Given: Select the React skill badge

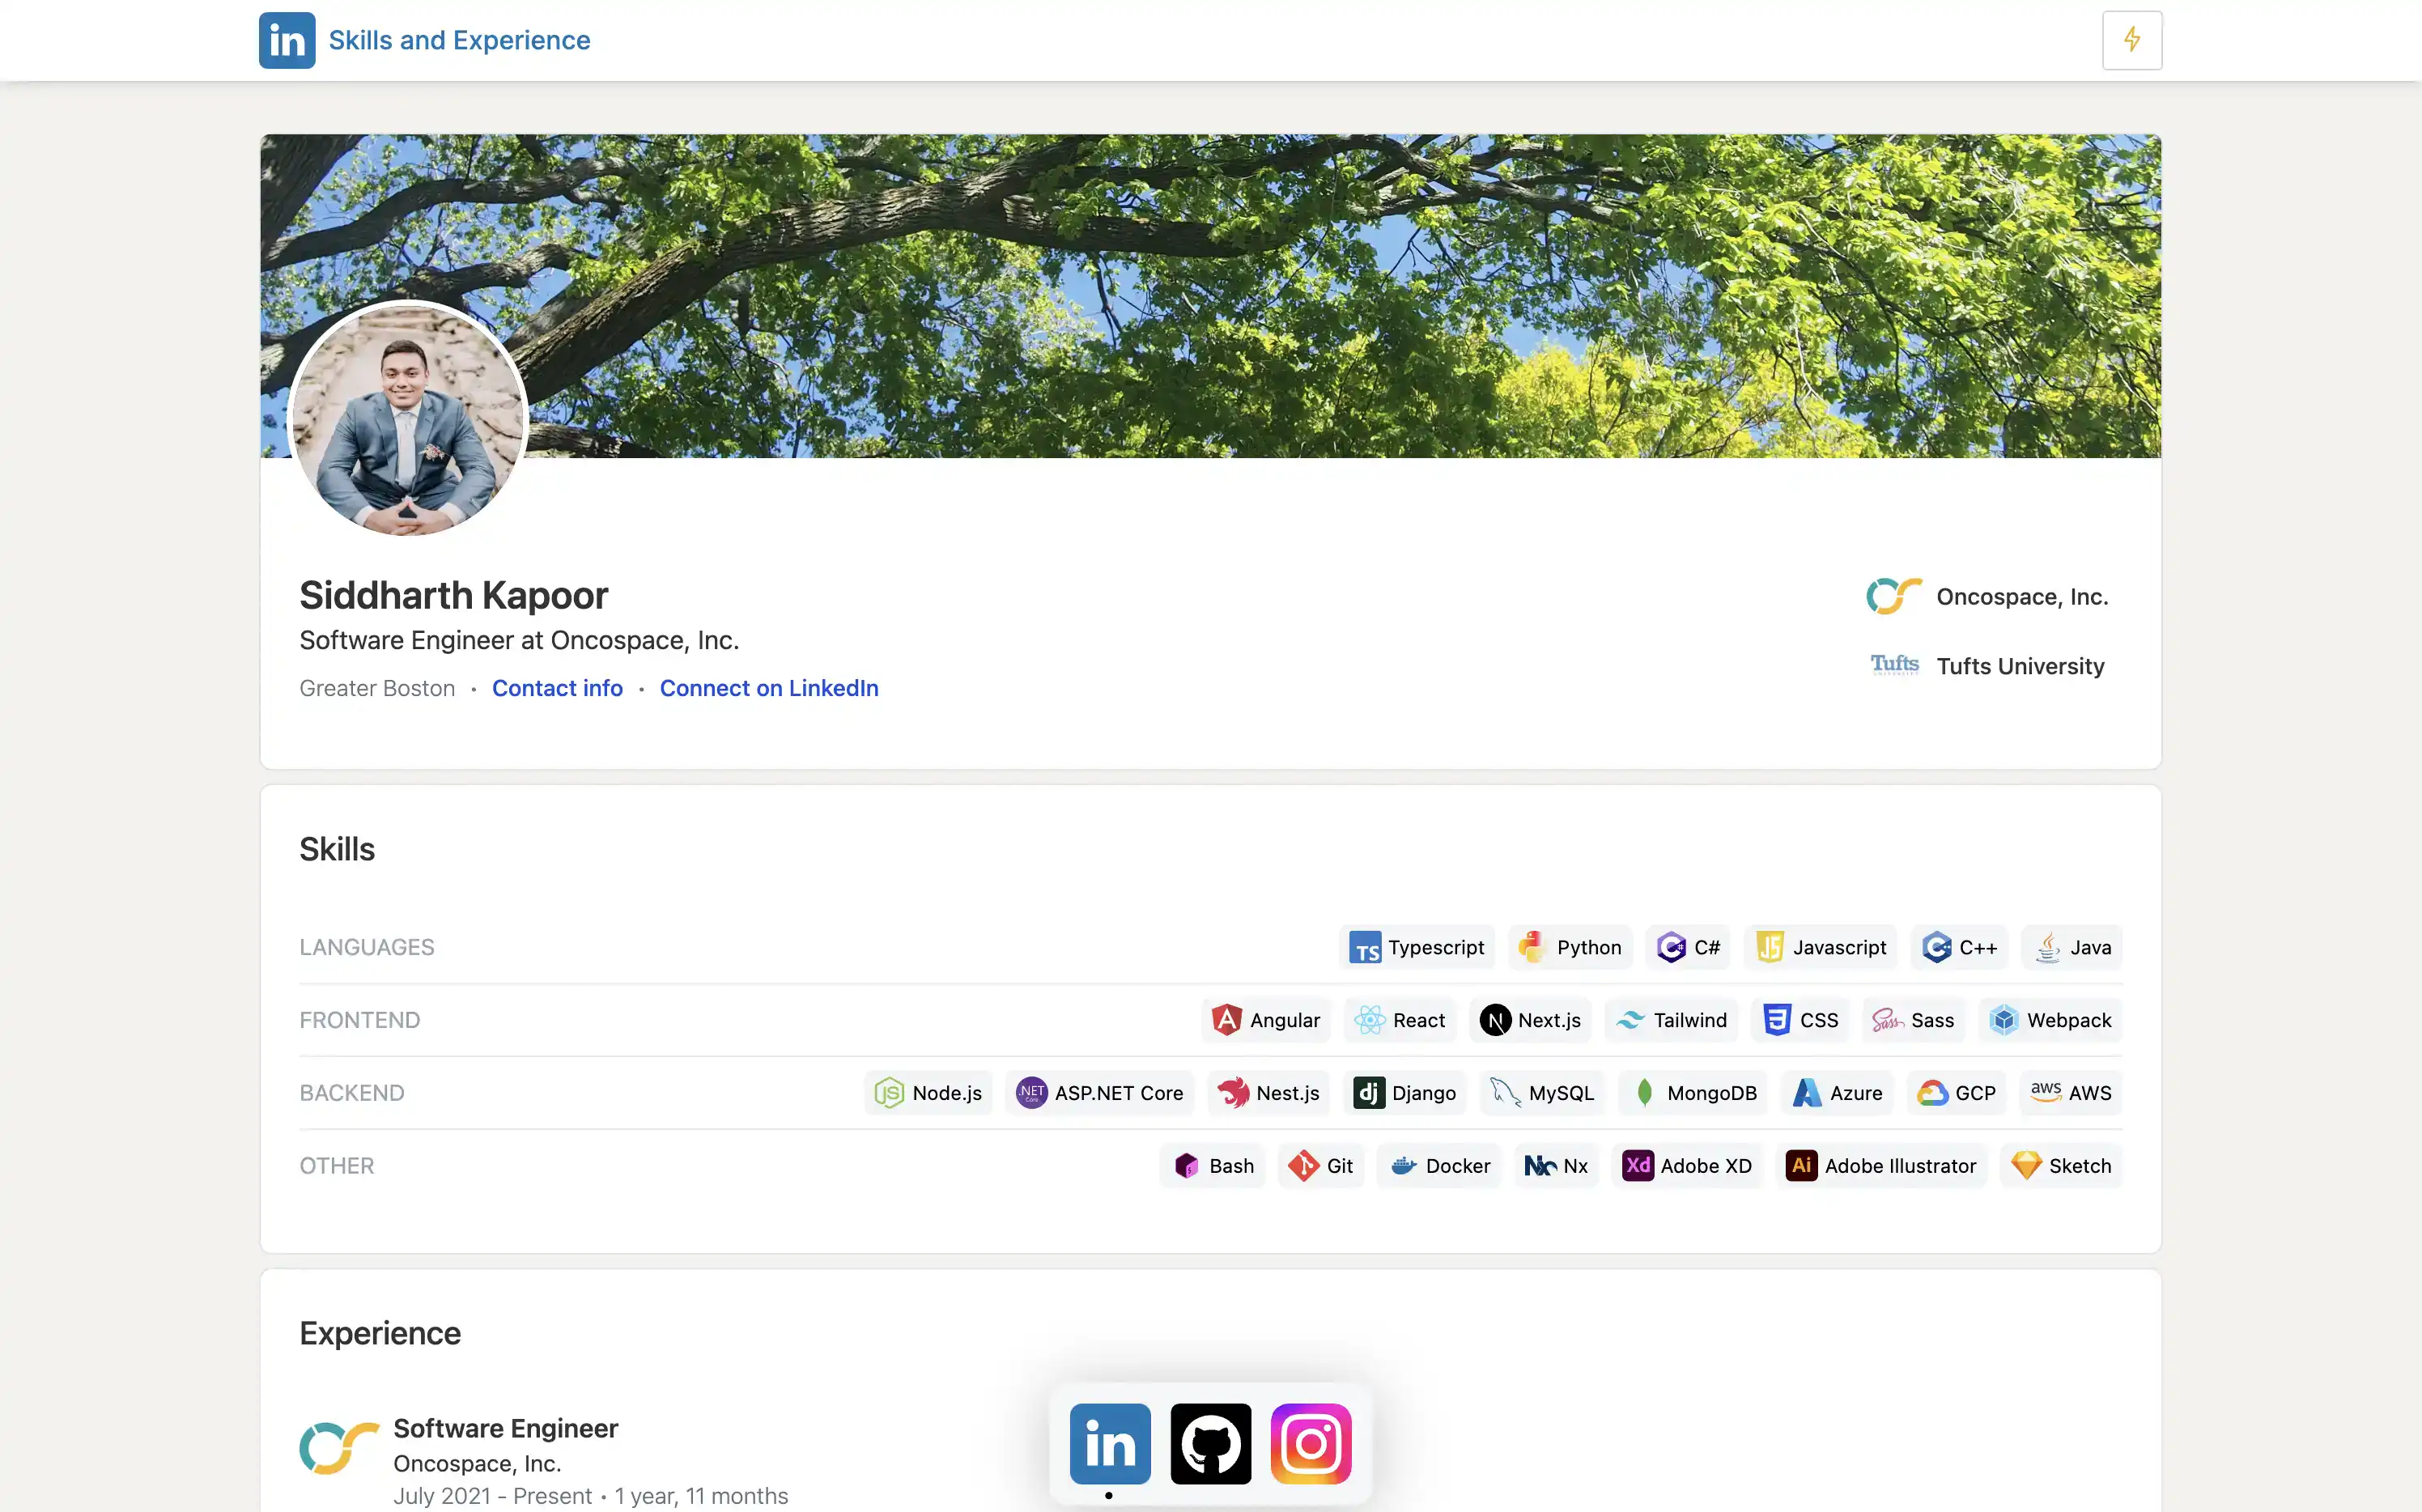Looking at the screenshot, I should pos(1399,1020).
